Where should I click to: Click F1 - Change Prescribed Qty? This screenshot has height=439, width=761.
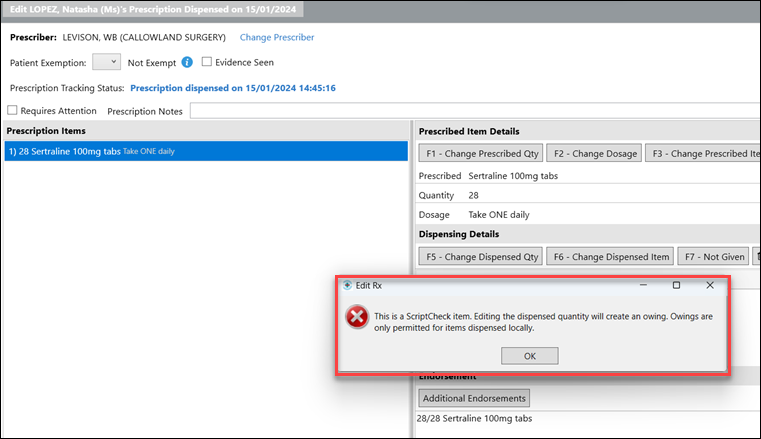pyautogui.click(x=481, y=153)
